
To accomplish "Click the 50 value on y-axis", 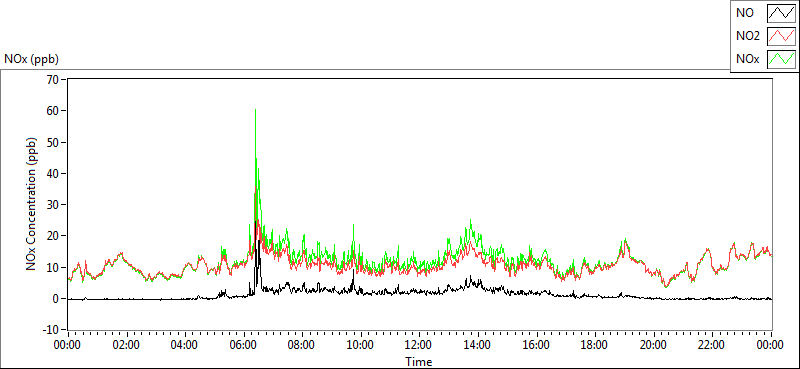I will click(53, 142).
